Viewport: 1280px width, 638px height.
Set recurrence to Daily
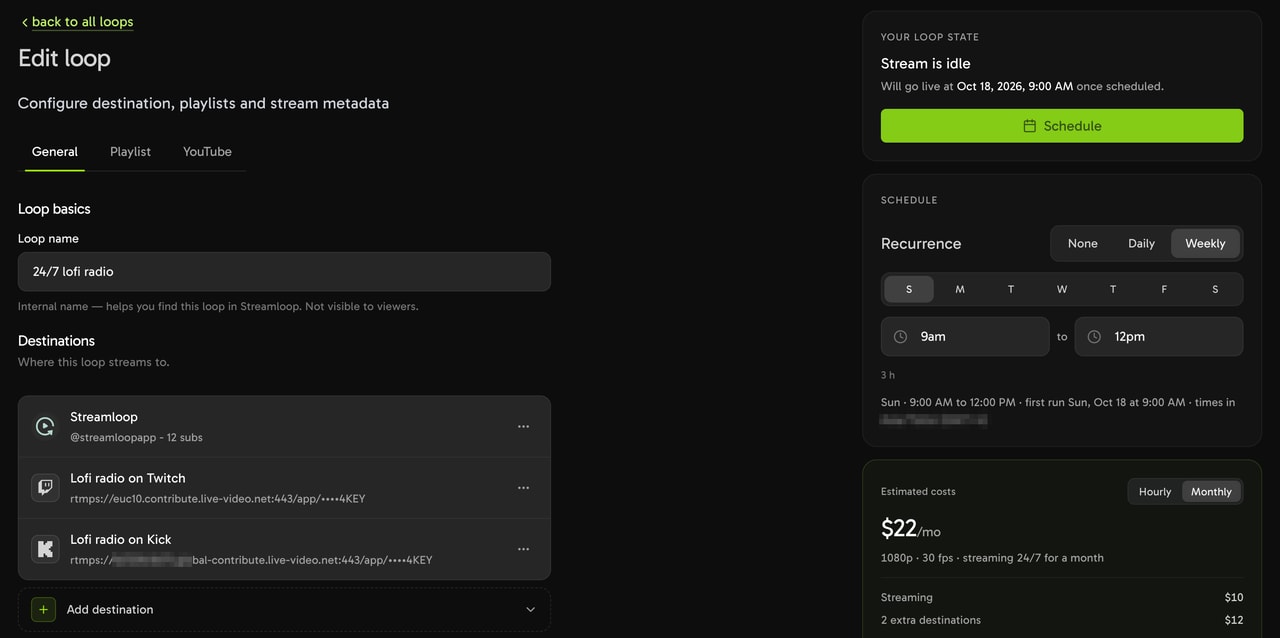(1141, 243)
